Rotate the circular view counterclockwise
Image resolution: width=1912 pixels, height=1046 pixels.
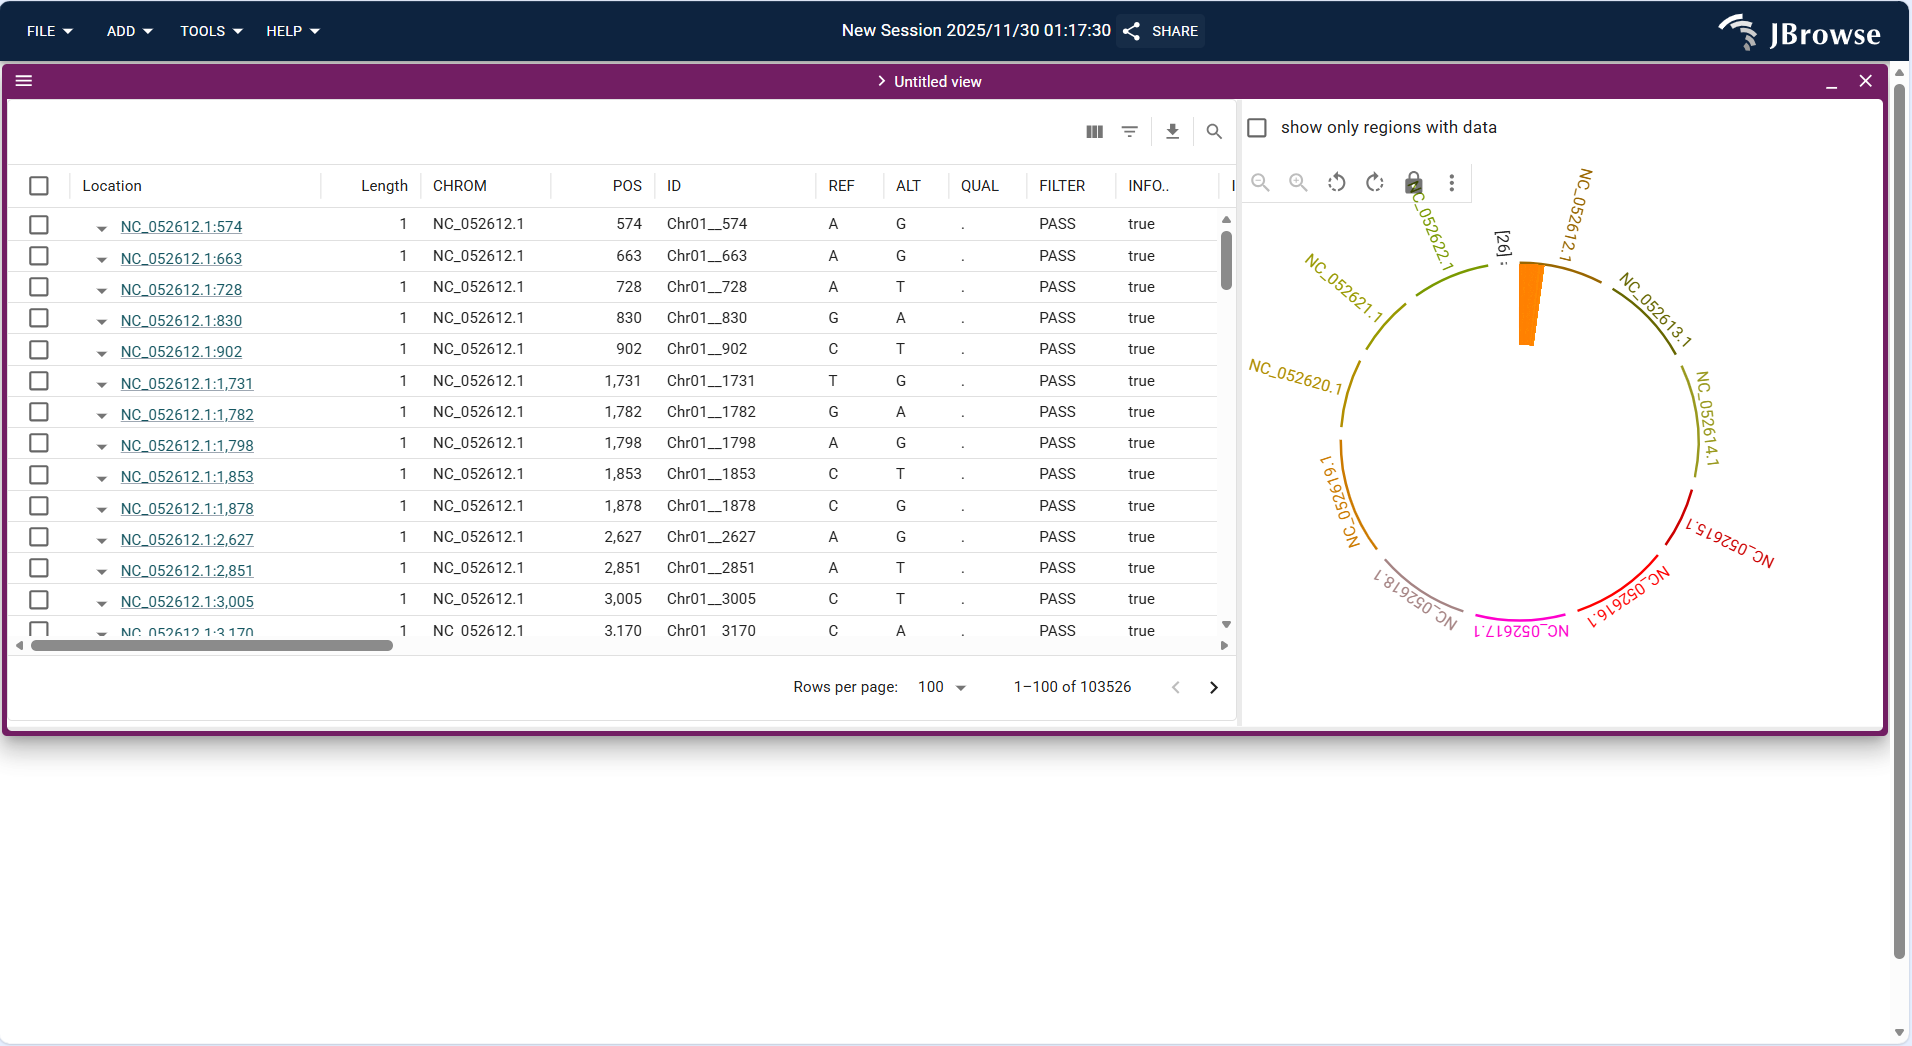click(1336, 183)
